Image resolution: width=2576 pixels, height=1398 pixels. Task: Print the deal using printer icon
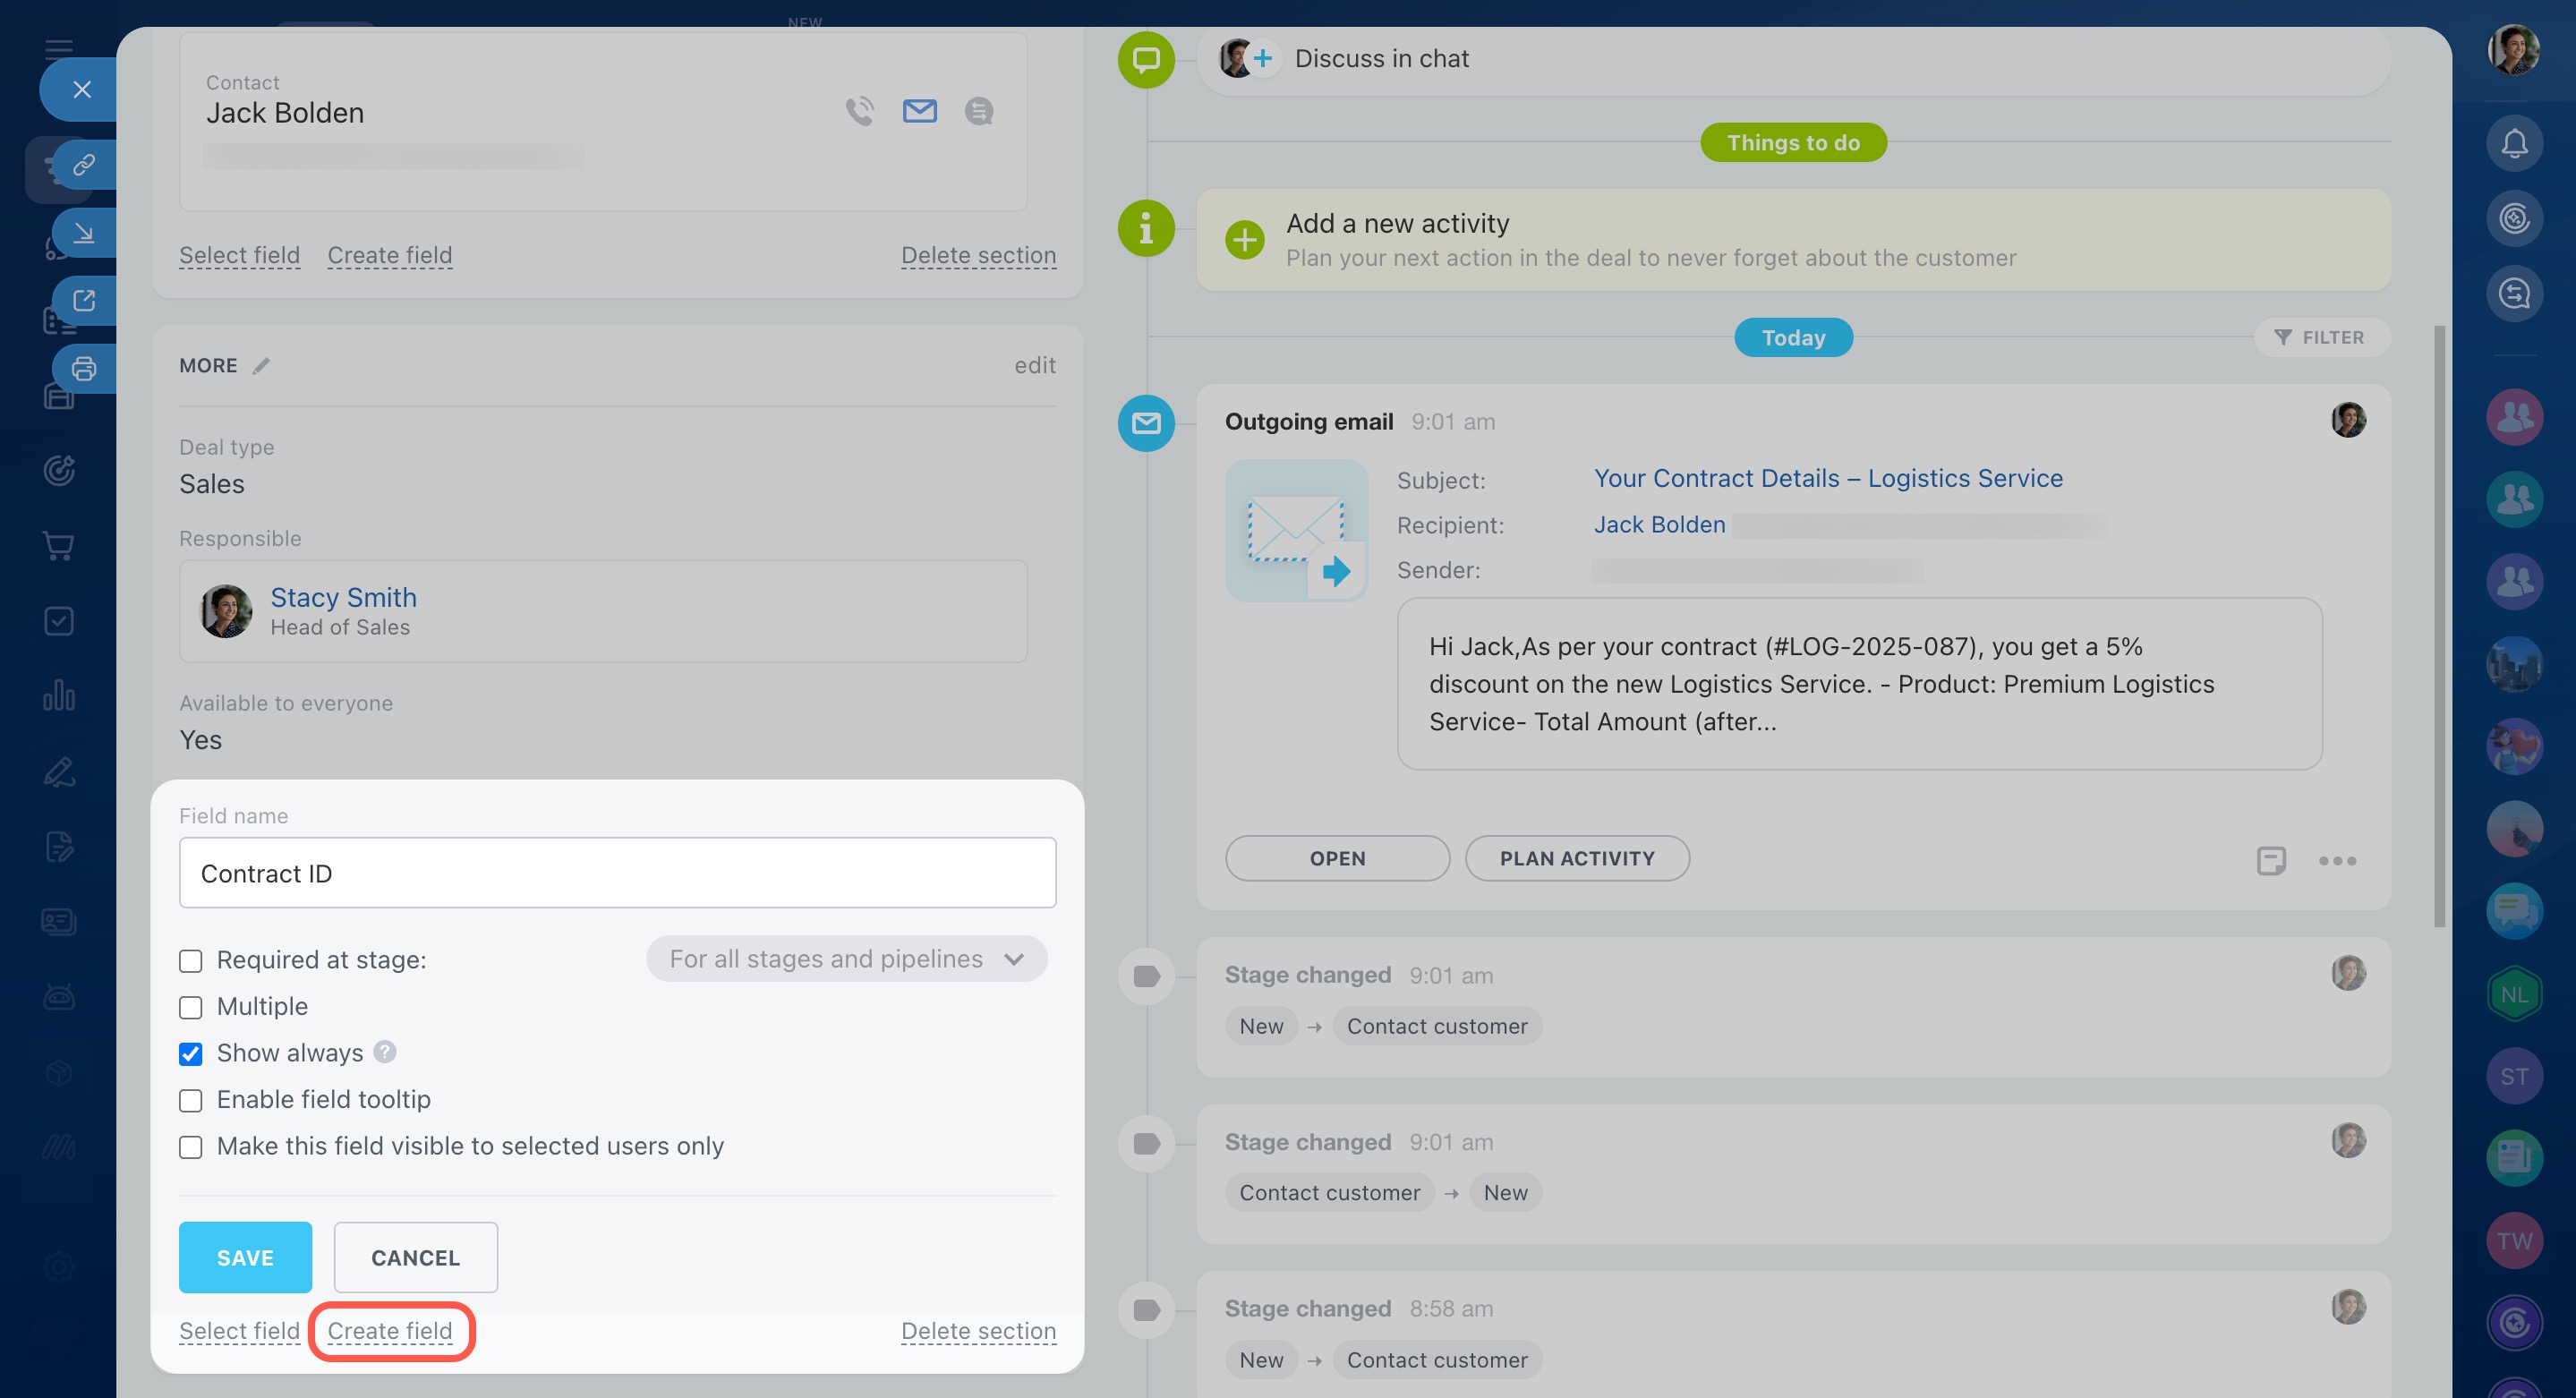[x=84, y=368]
